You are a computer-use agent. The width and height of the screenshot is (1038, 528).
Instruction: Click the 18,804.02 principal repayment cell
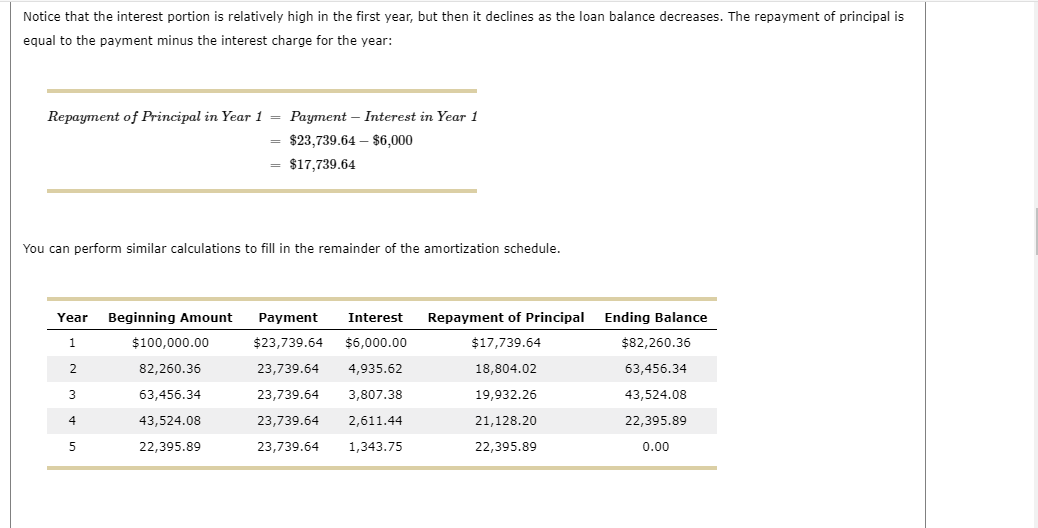click(506, 369)
